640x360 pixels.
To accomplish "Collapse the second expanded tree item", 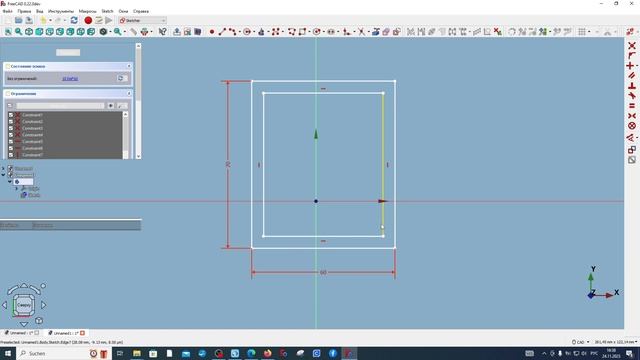I will click(x=3, y=175).
